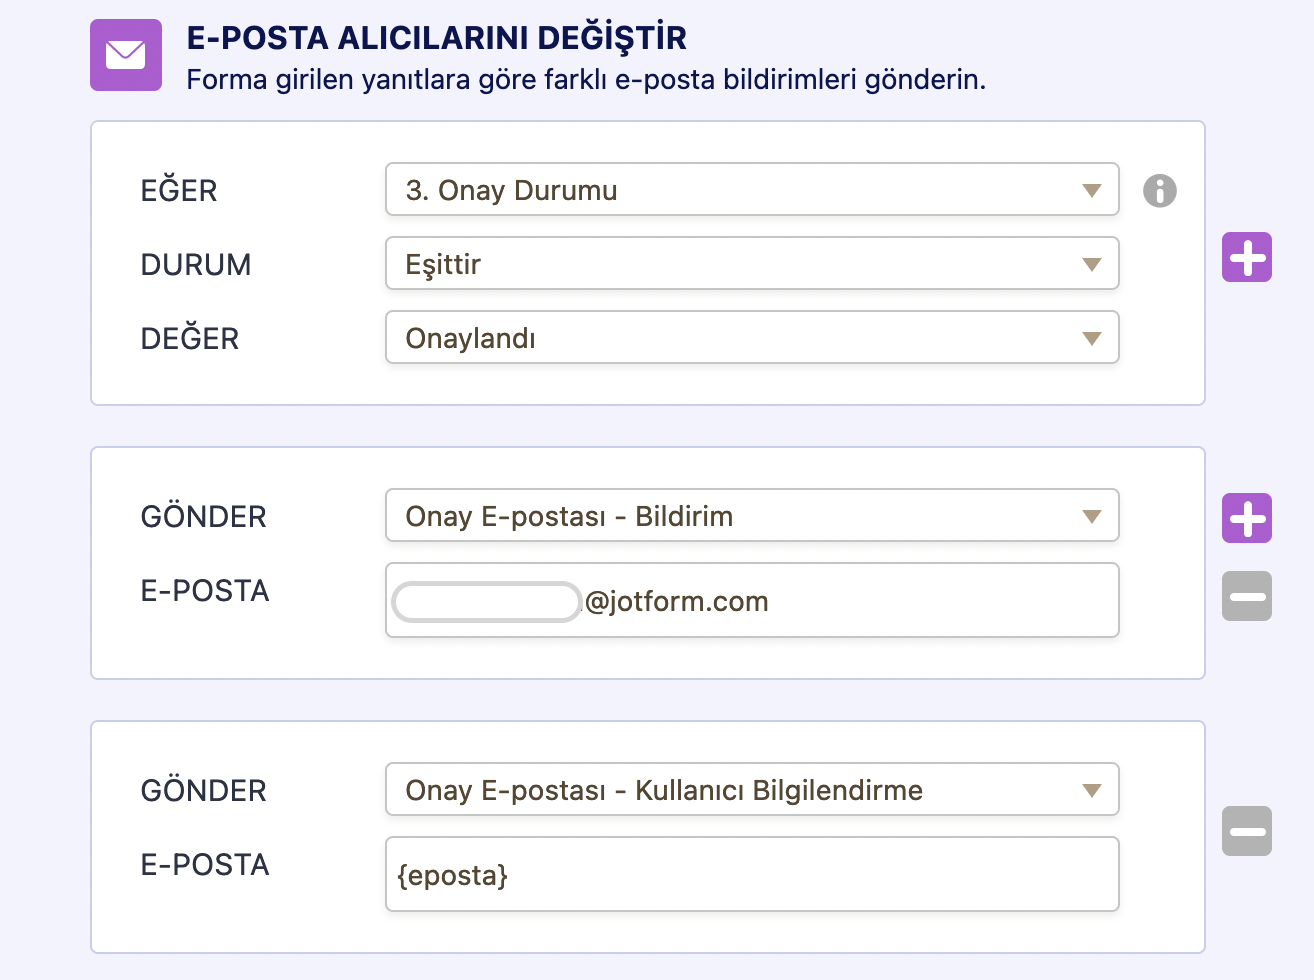Focus the {eposta} email input field
Image resolution: width=1314 pixels, height=980 pixels.
point(751,875)
